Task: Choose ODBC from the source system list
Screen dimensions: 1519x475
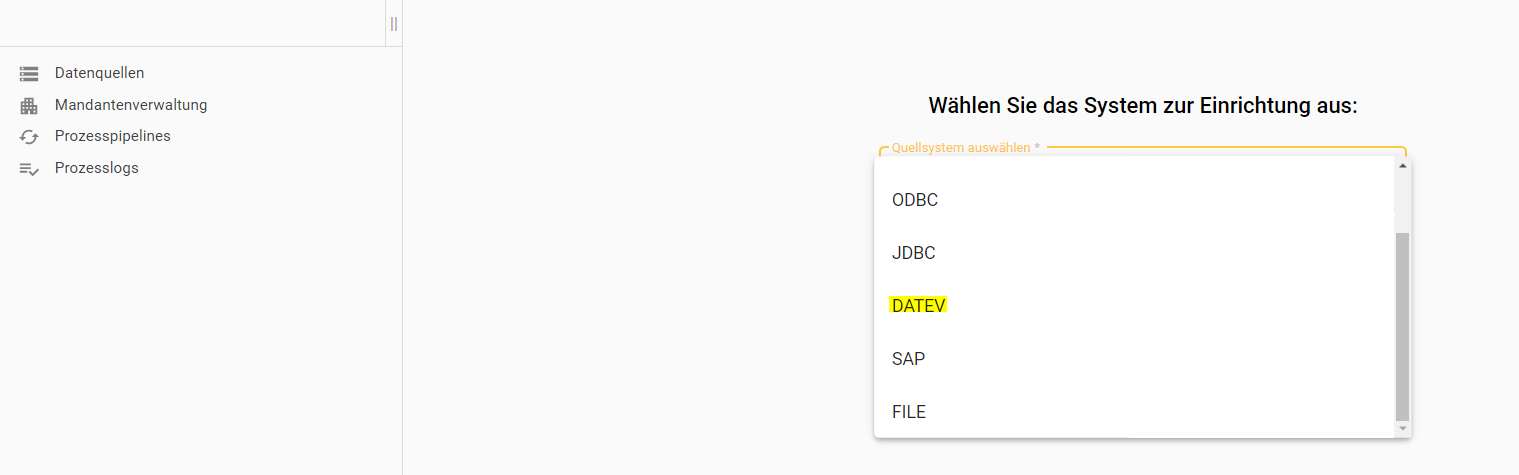Action: tap(915, 200)
